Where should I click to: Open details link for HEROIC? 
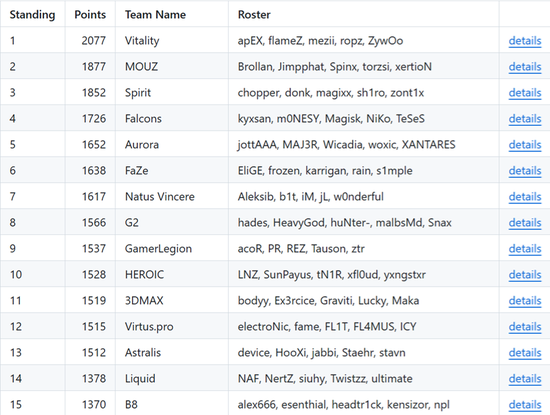[x=525, y=274]
